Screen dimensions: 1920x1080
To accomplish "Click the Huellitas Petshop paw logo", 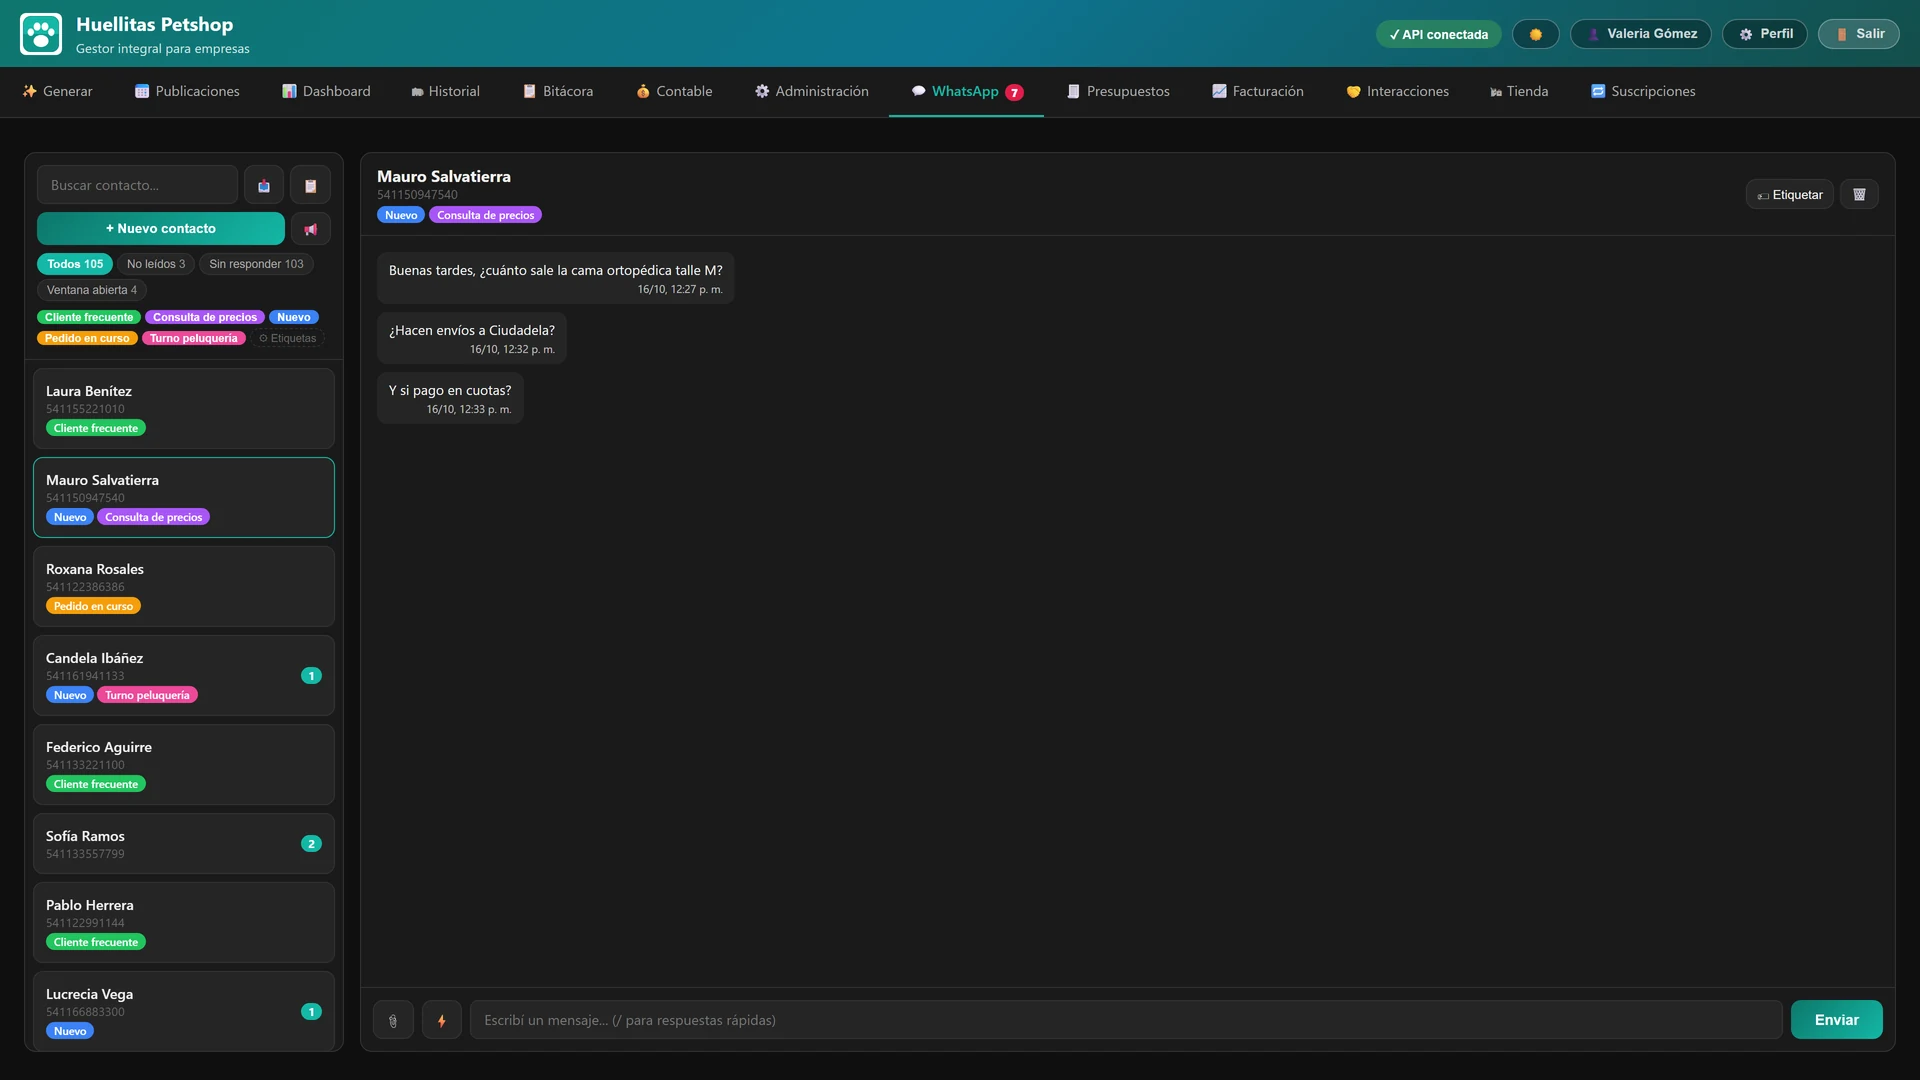I will 41,34.
